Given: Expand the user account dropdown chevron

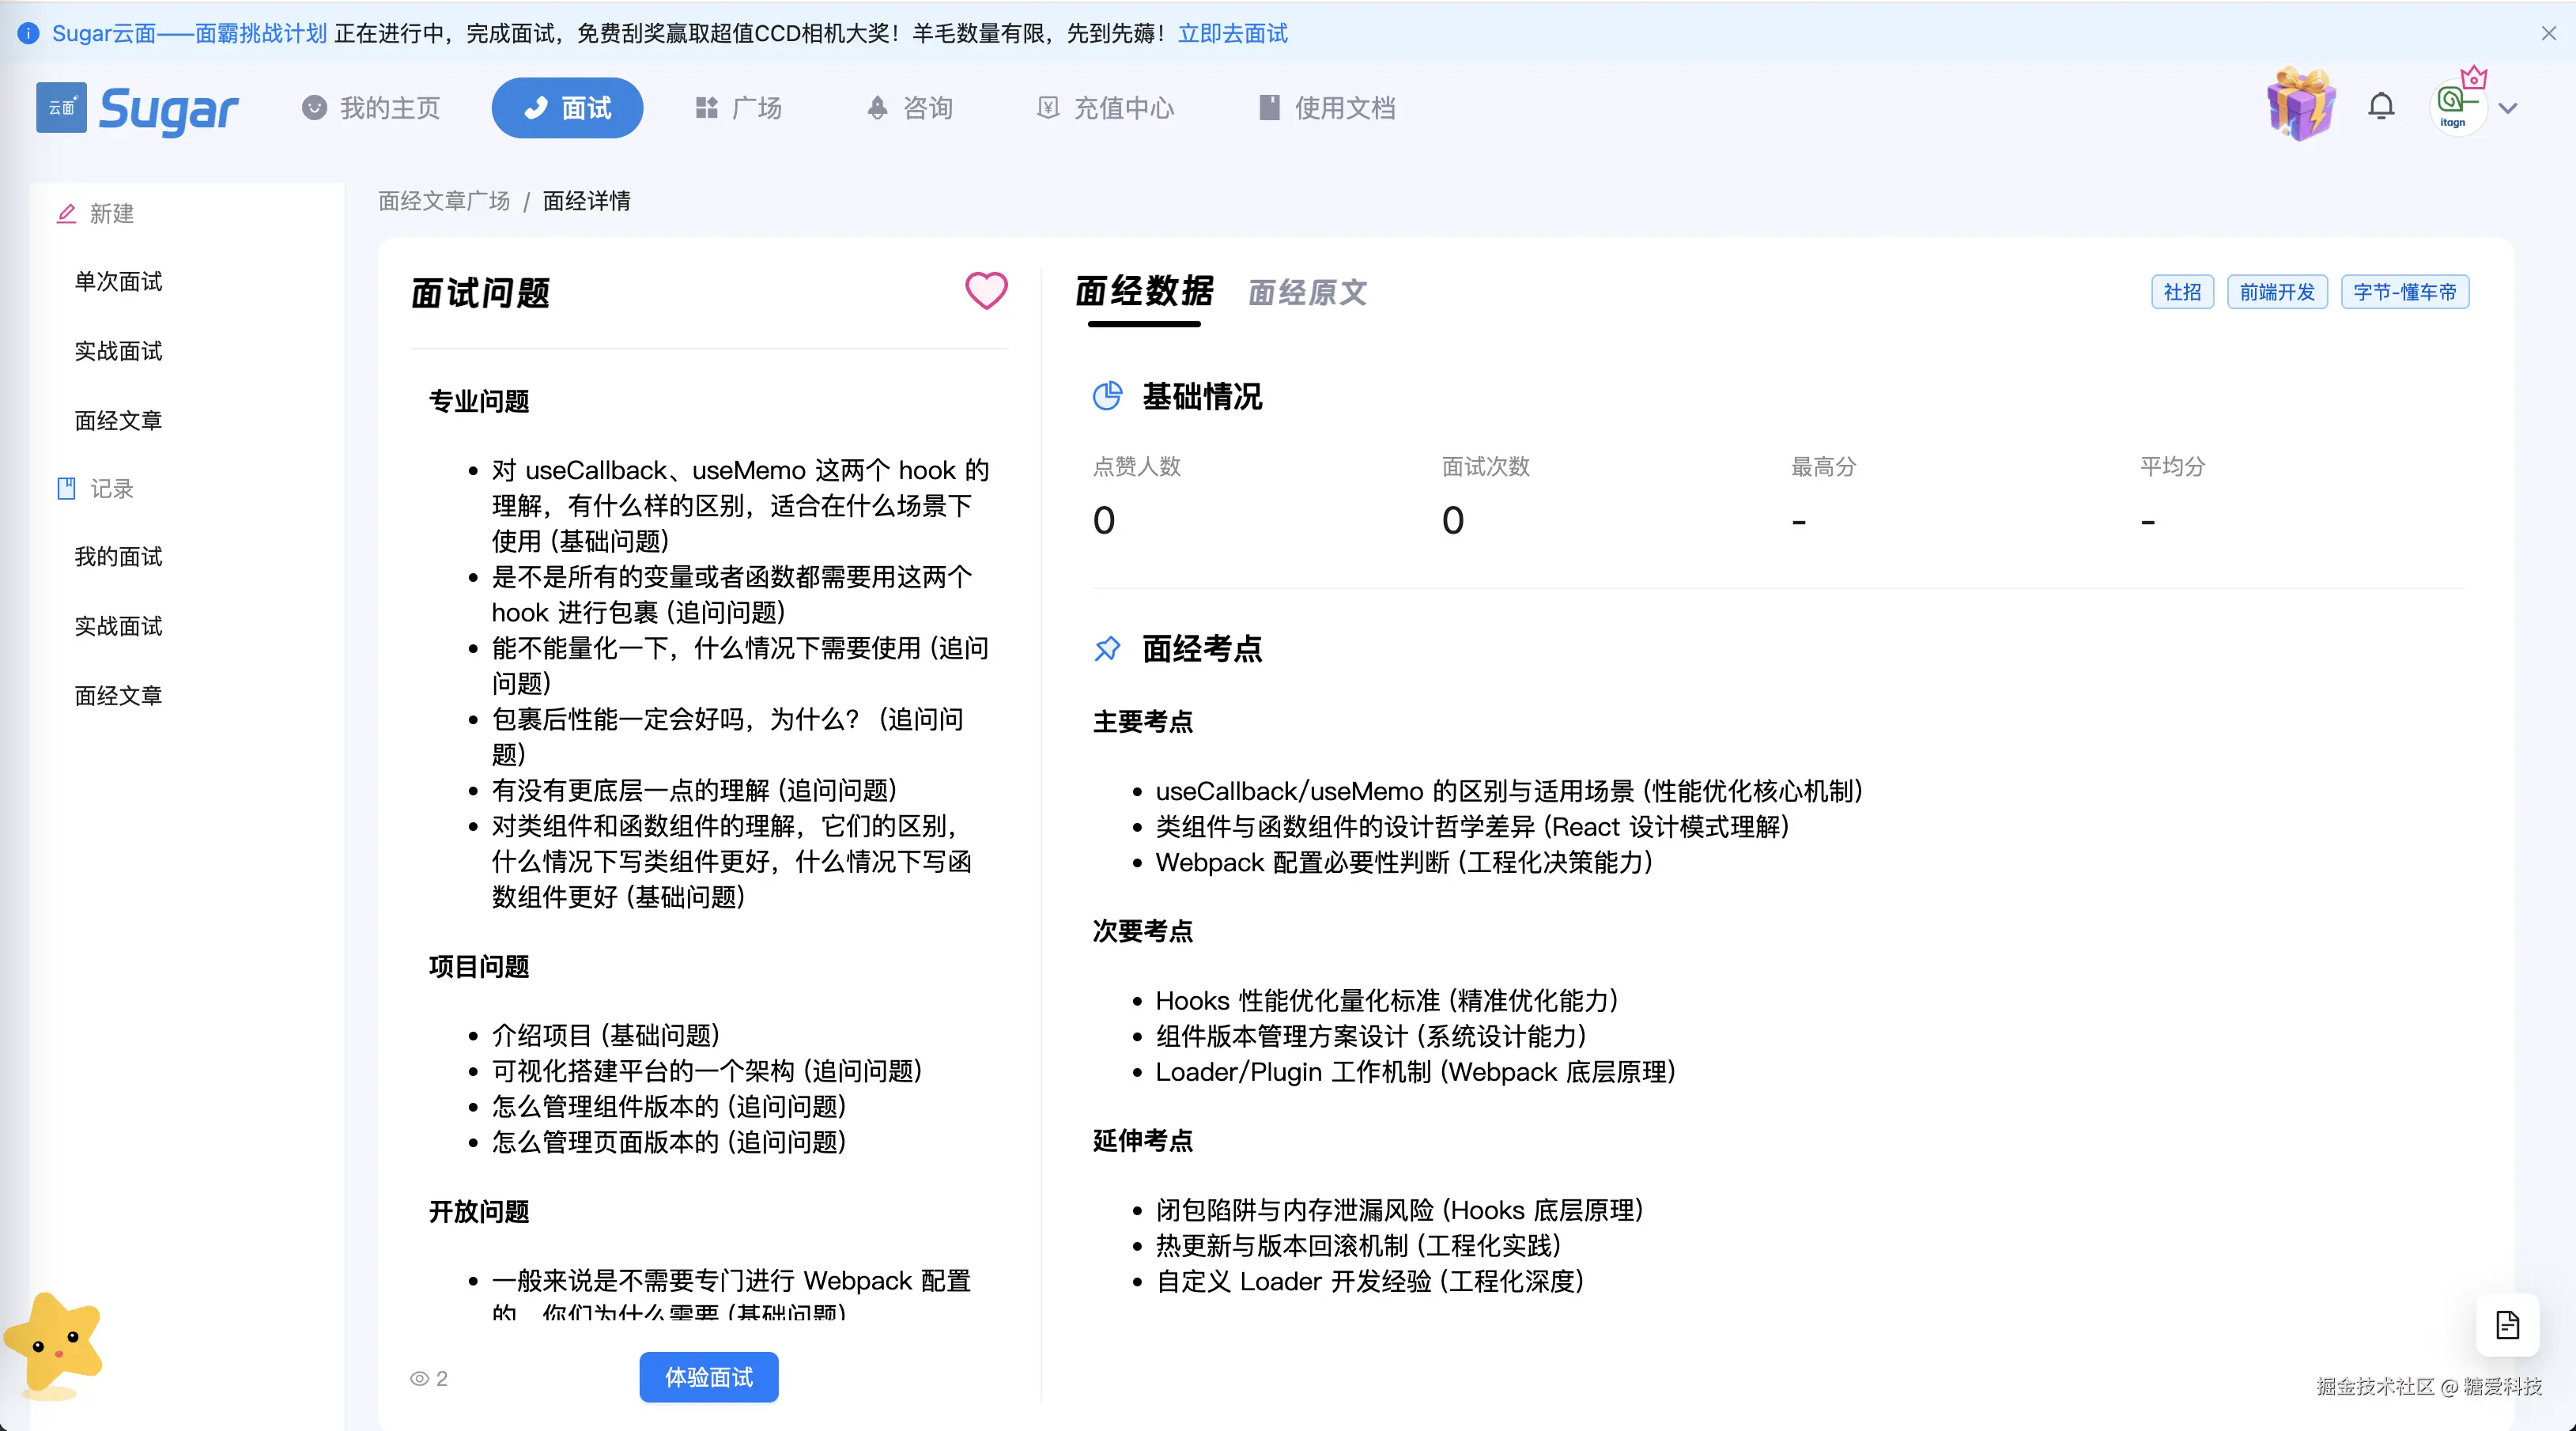Looking at the screenshot, I should pyautogui.click(x=2507, y=108).
